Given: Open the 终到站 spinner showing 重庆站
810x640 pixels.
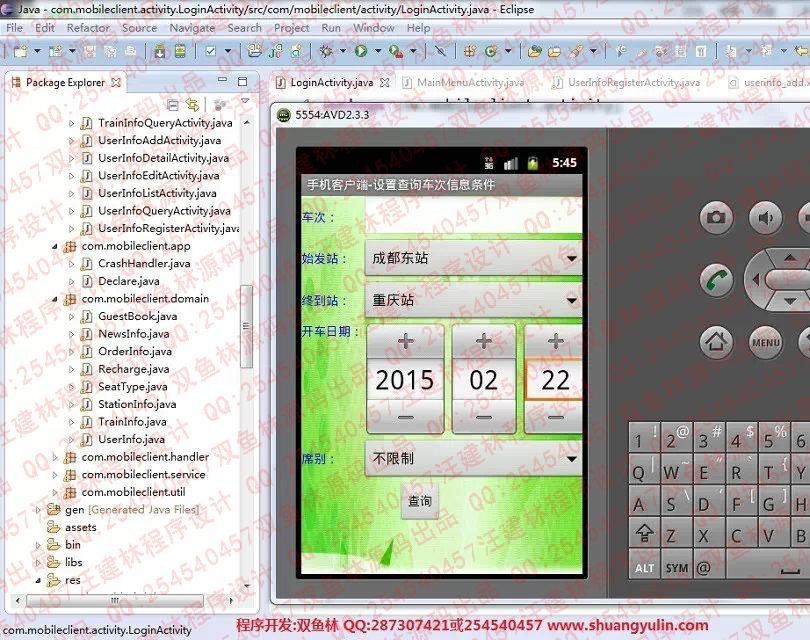Looking at the screenshot, I should tap(473, 300).
